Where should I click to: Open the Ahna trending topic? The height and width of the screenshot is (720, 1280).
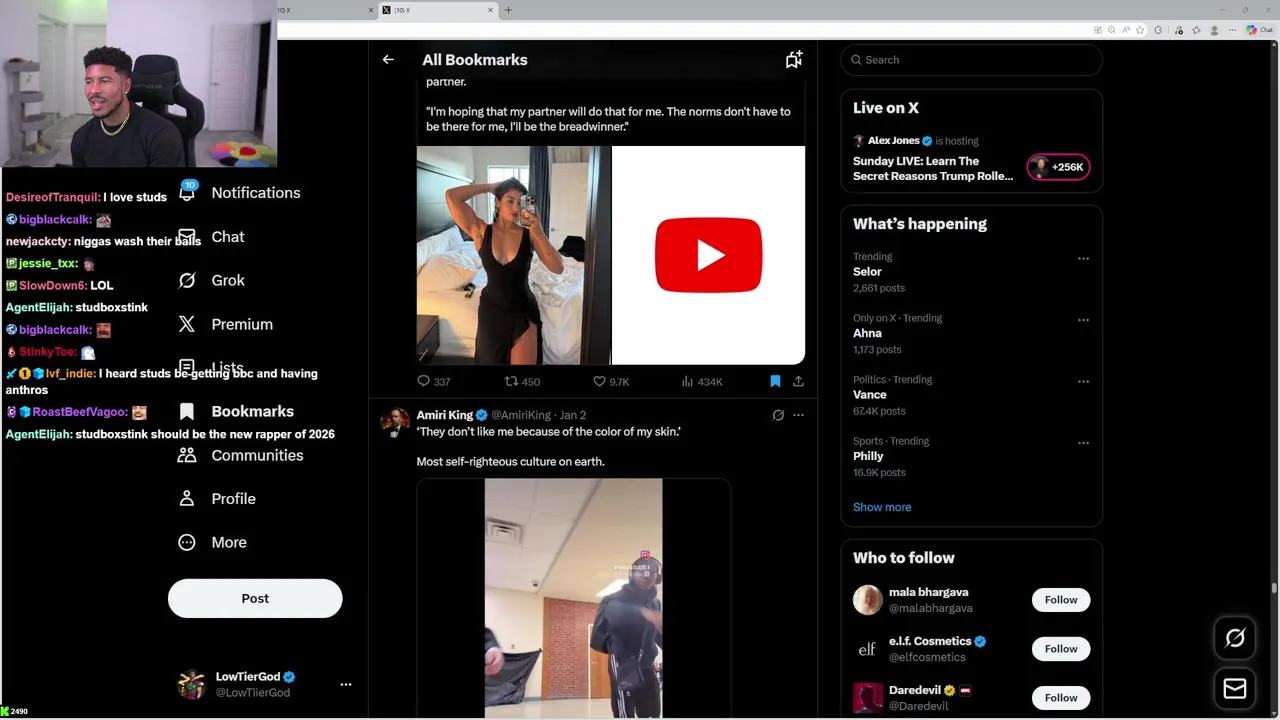[867, 333]
